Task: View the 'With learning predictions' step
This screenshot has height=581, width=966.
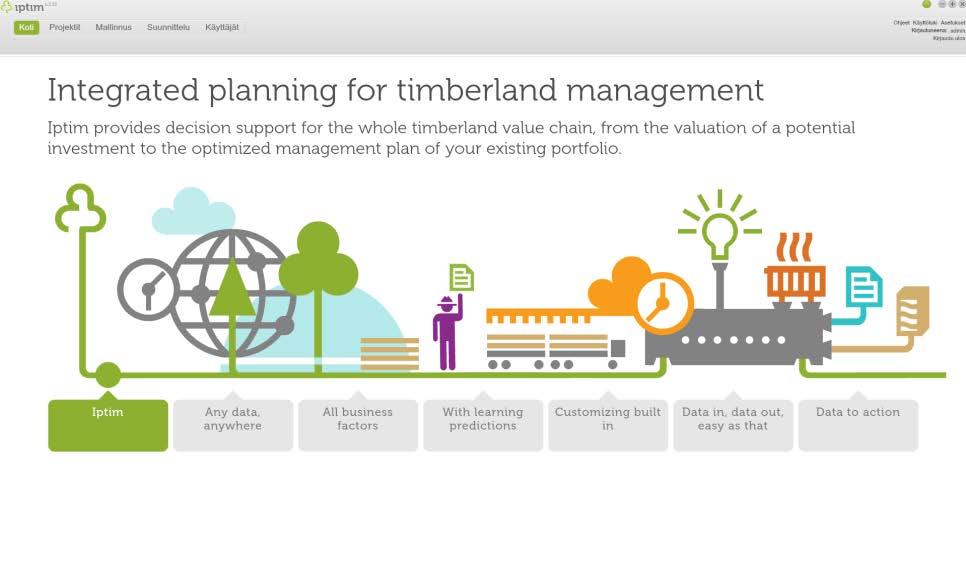Action: tap(483, 425)
